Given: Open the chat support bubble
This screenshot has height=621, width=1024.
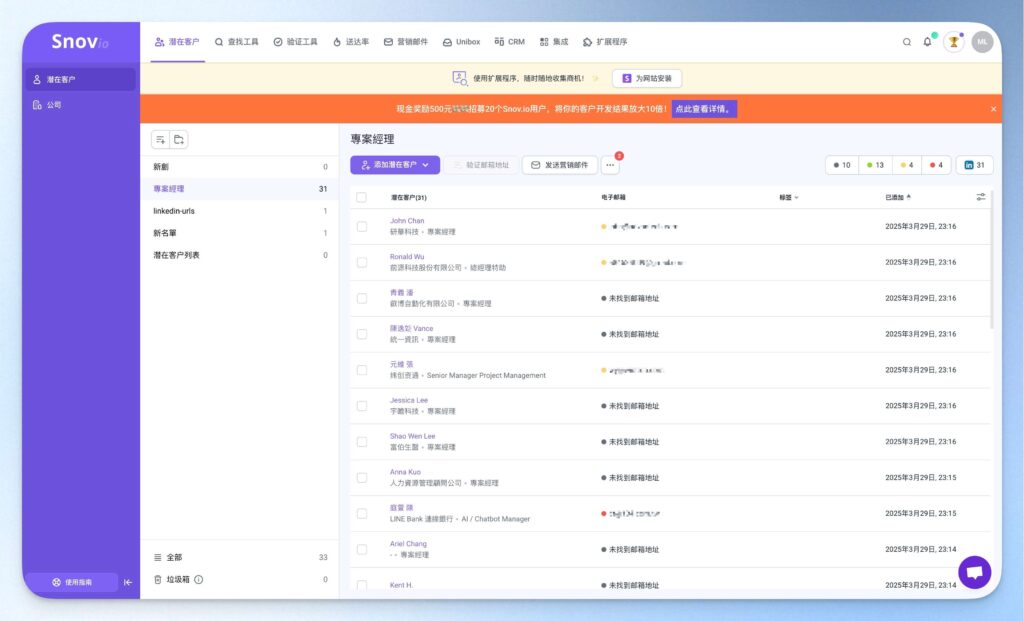Looking at the screenshot, I should click(x=974, y=572).
